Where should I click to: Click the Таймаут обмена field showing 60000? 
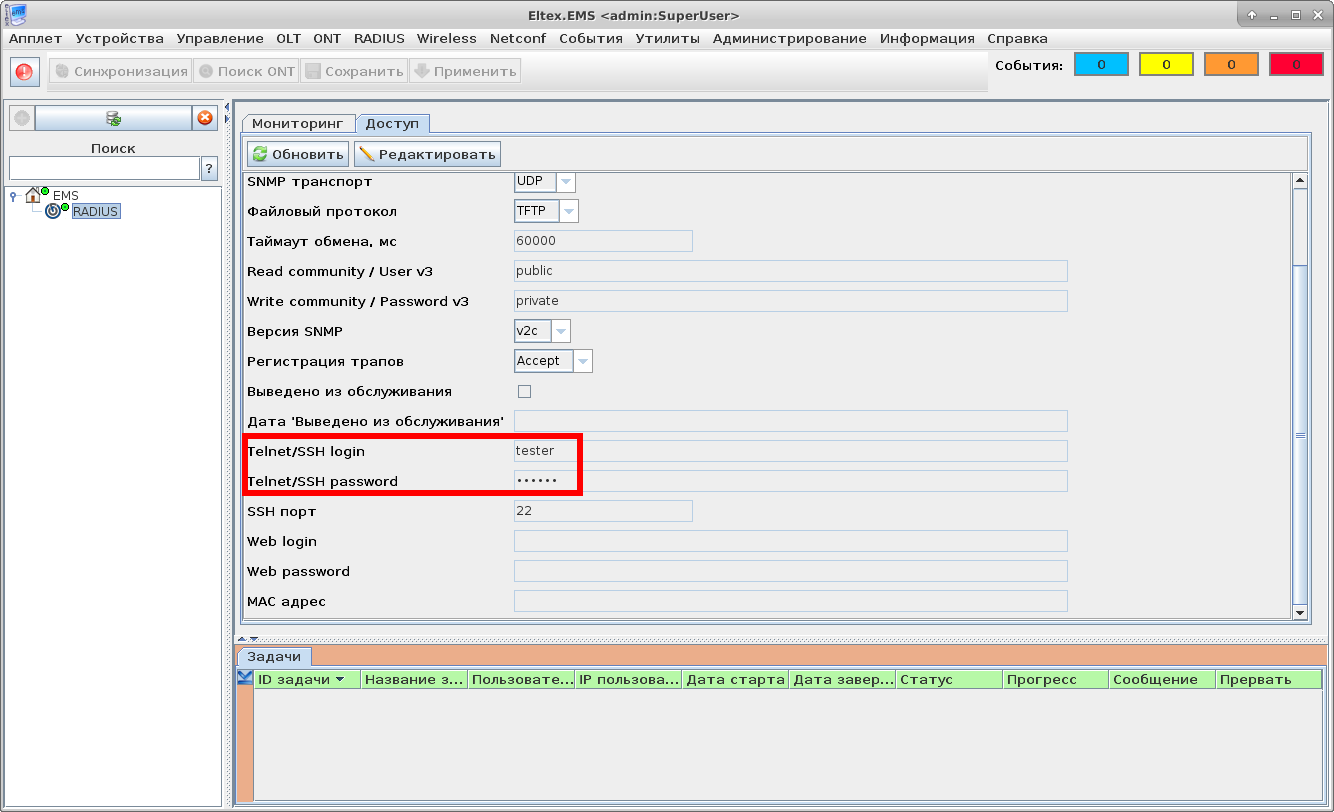tap(603, 241)
